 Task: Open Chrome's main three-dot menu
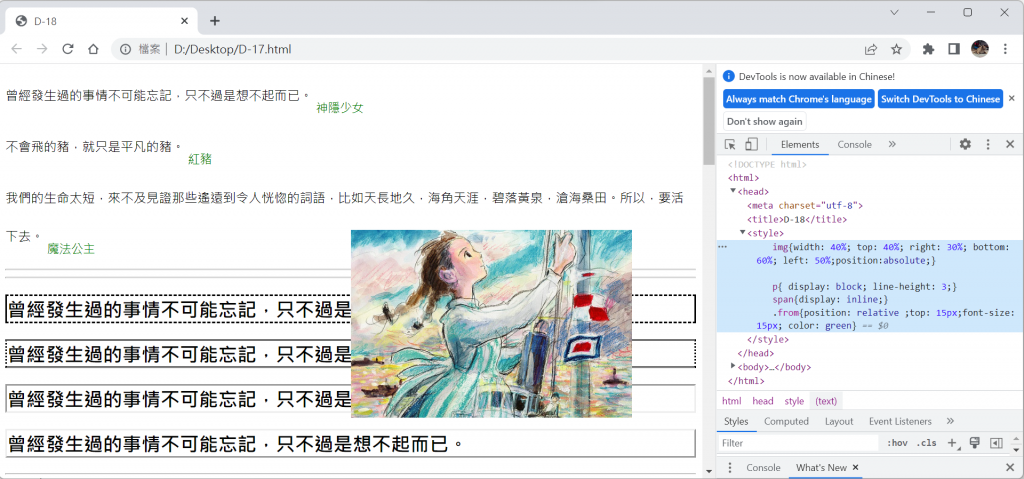[1006, 49]
